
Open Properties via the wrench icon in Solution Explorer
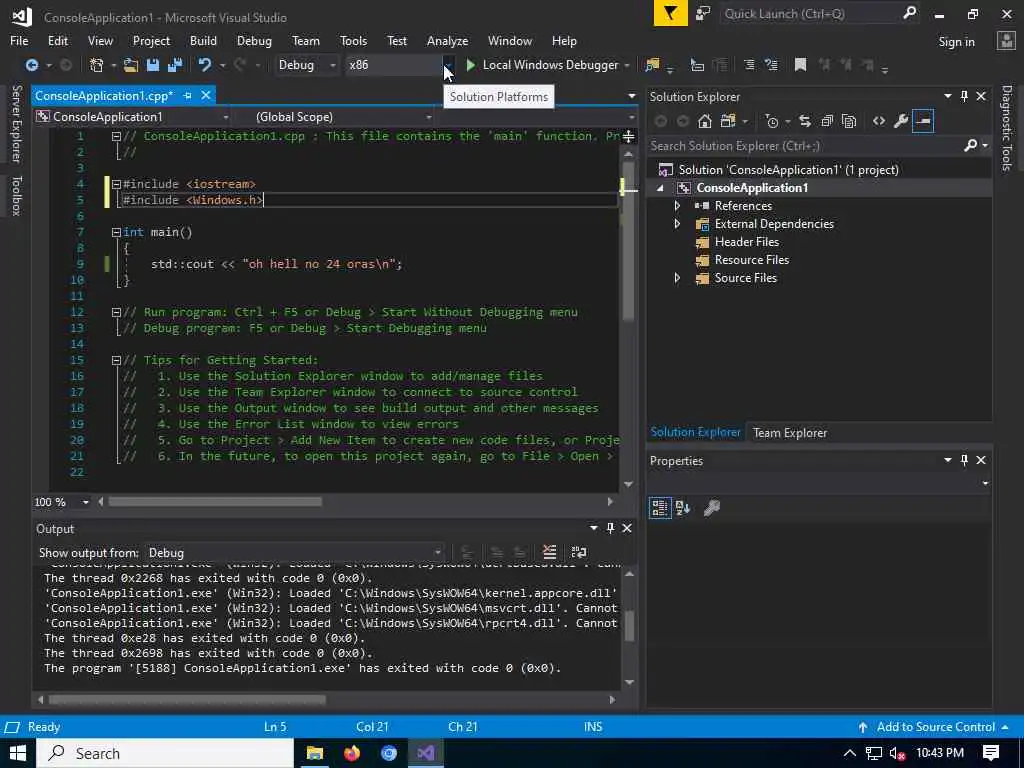[x=901, y=121]
